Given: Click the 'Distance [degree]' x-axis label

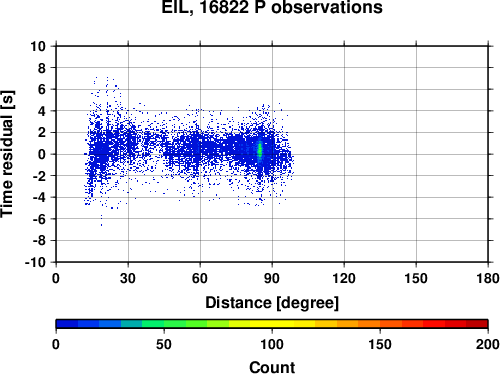Looking at the screenshot, I should coord(272,303).
